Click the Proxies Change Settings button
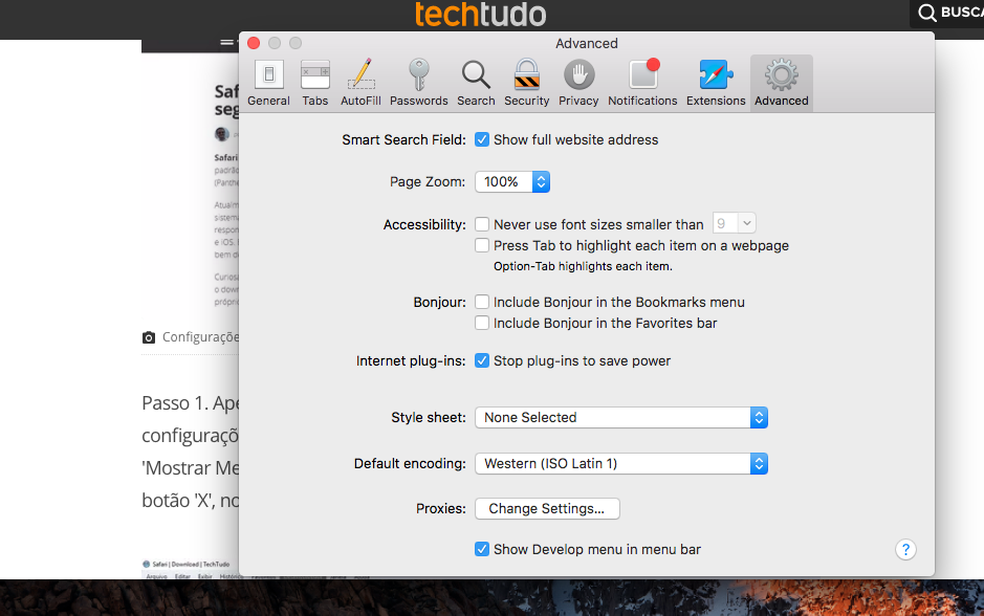 click(x=547, y=509)
